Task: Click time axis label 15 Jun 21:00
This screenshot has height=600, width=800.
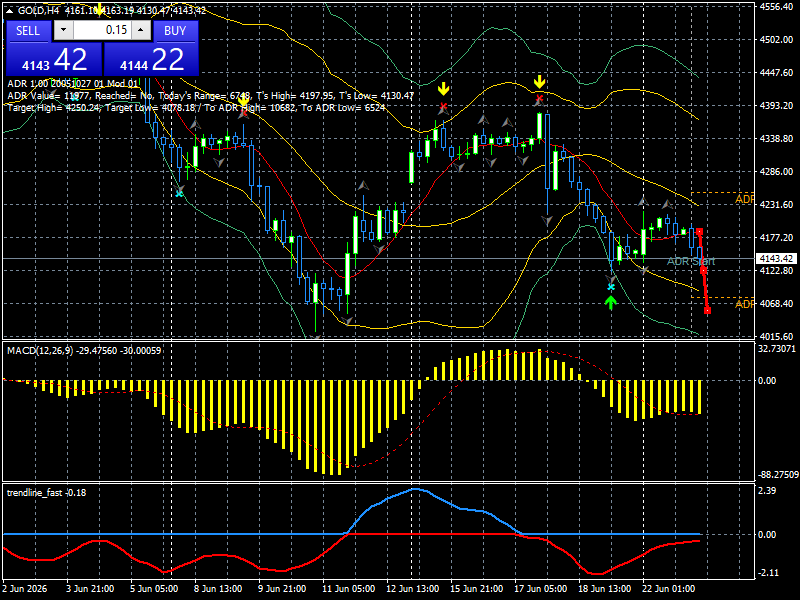Action: pos(476,589)
